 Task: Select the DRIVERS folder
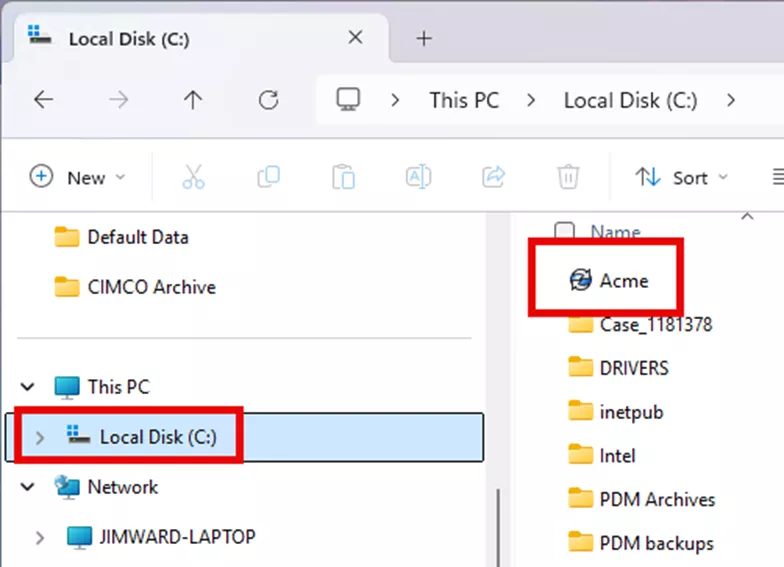634,368
